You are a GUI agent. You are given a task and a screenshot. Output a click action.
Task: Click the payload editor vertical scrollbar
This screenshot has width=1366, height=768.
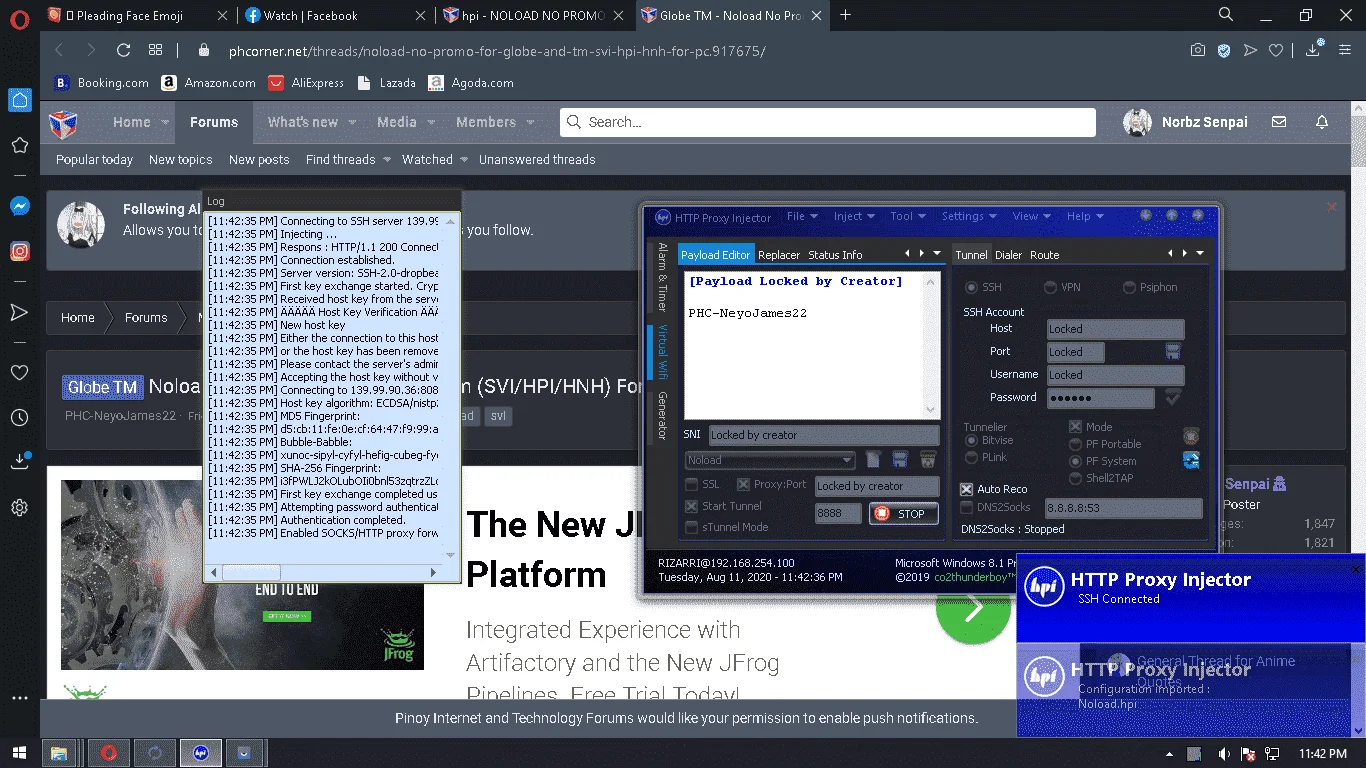933,345
